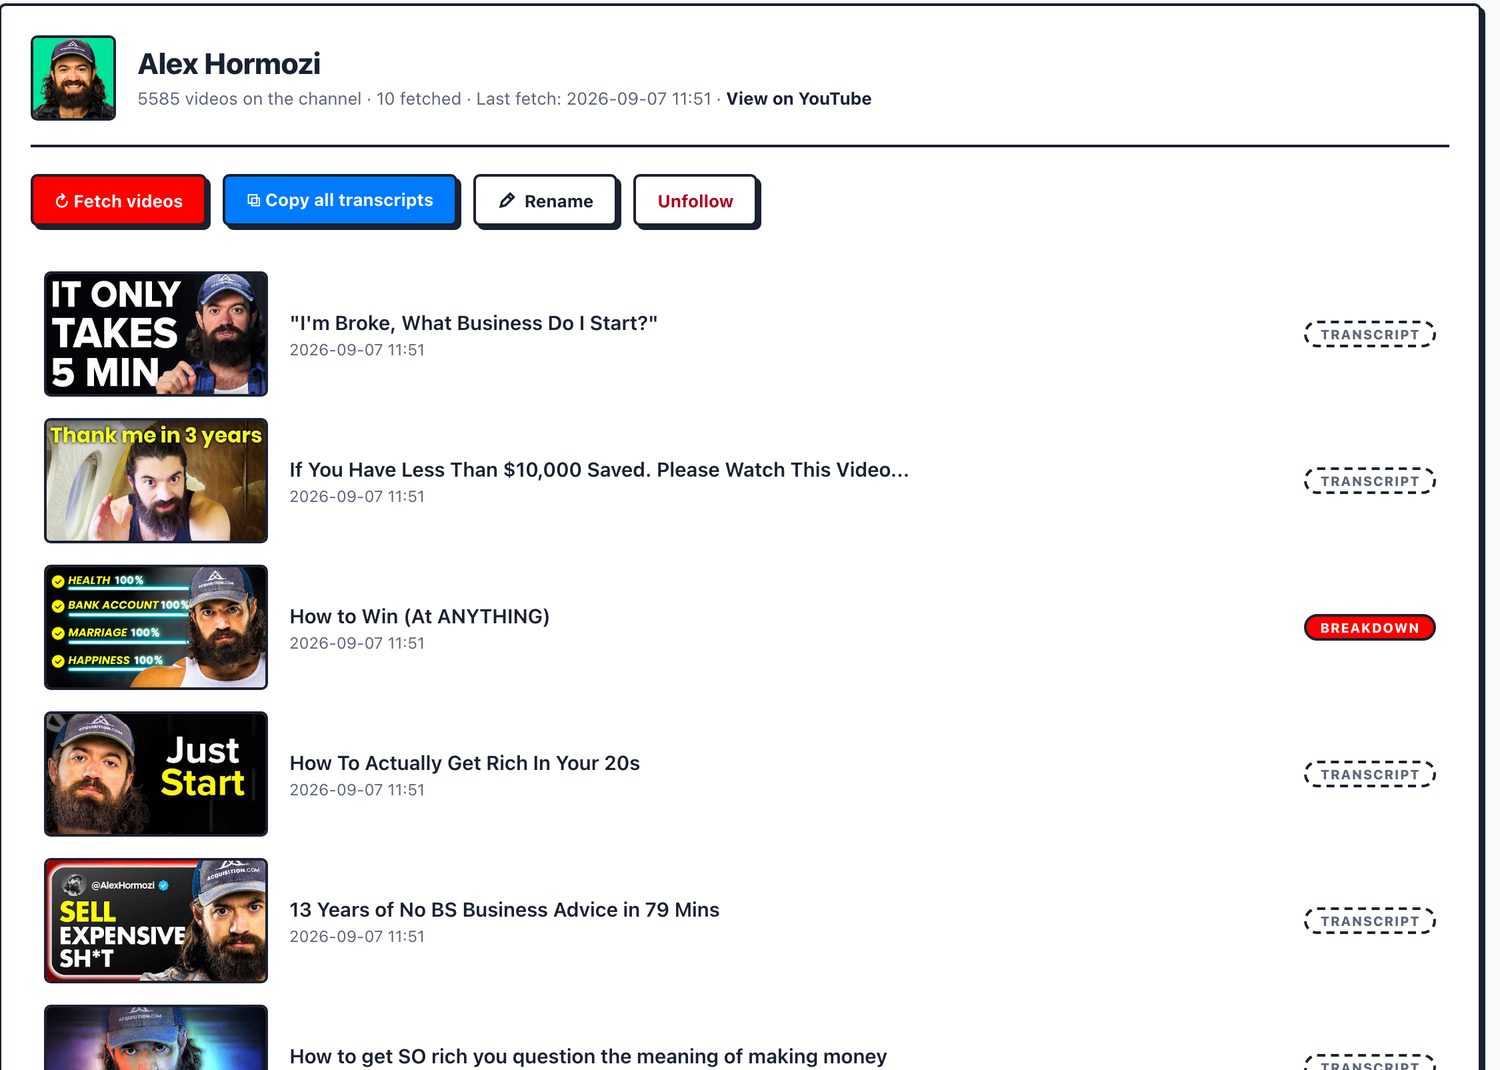Open title "How to Win (At ANYTHING)"
The height and width of the screenshot is (1070, 1500).
coord(419,617)
